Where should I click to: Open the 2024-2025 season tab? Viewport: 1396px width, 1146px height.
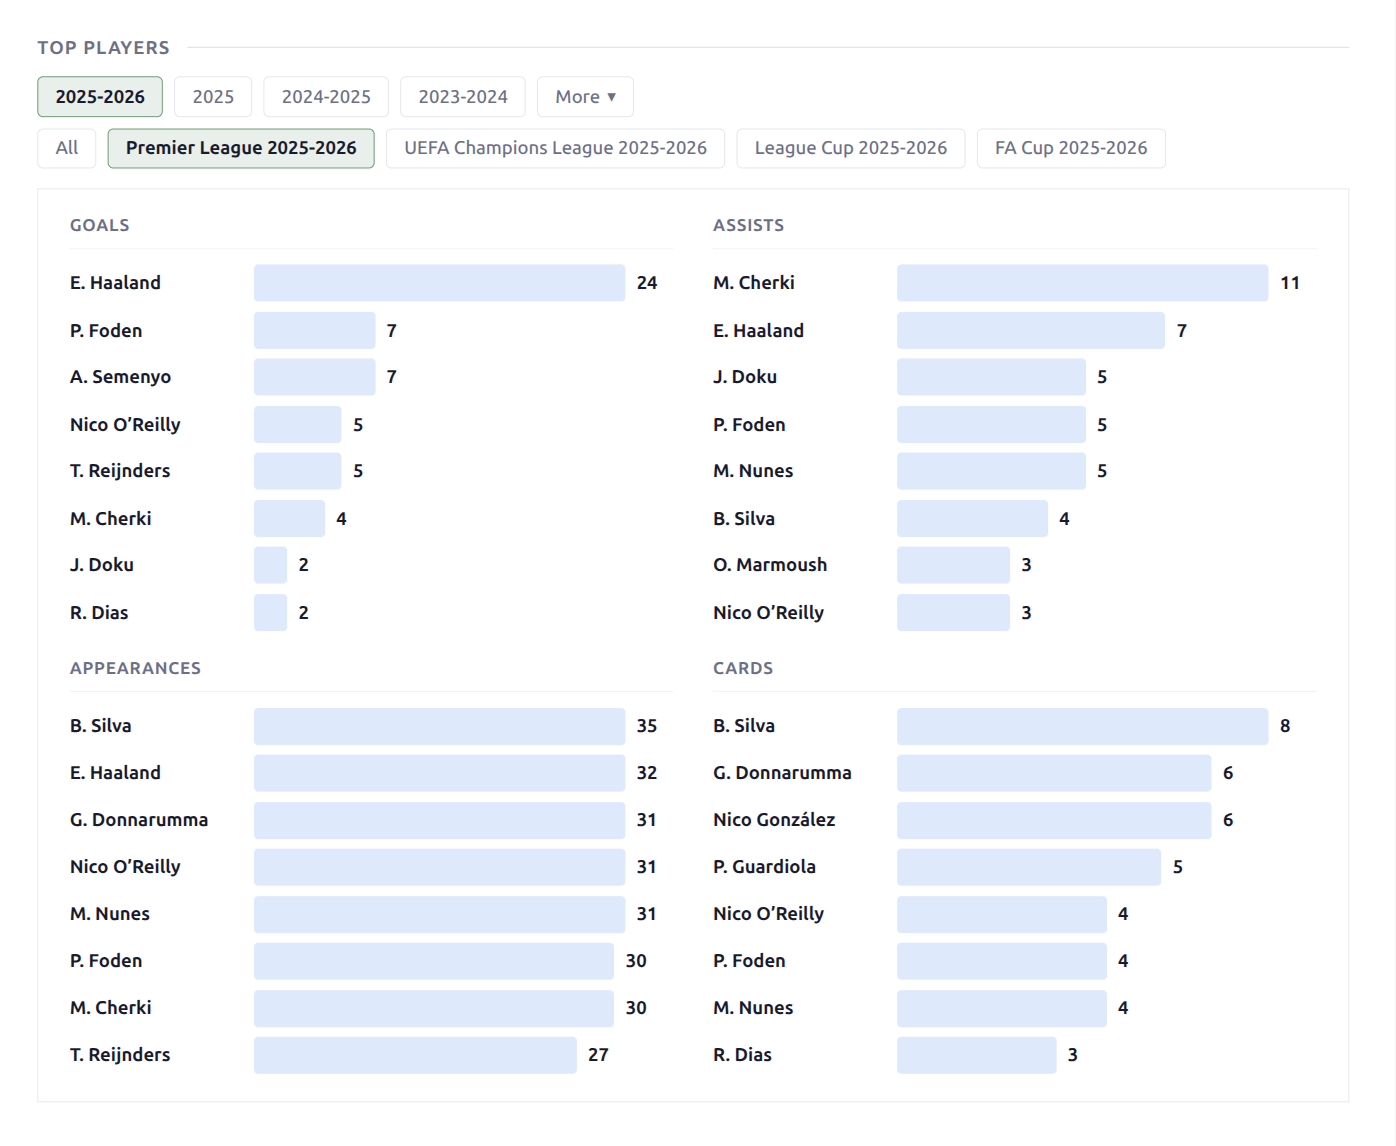click(x=326, y=97)
